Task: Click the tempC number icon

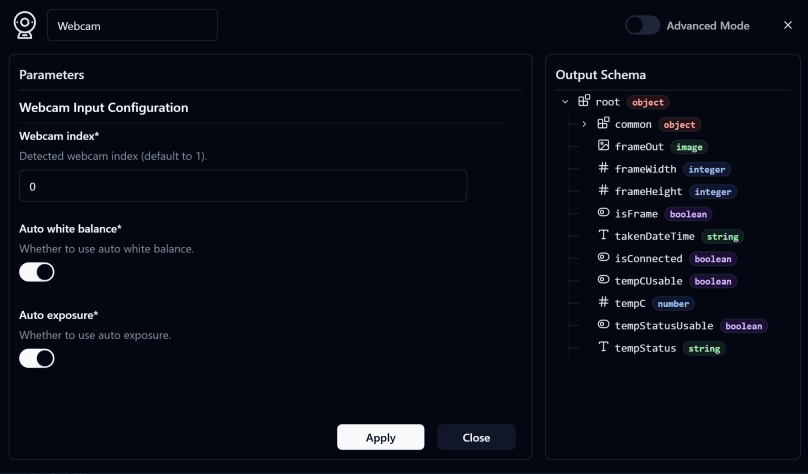Action: pos(603,302)
